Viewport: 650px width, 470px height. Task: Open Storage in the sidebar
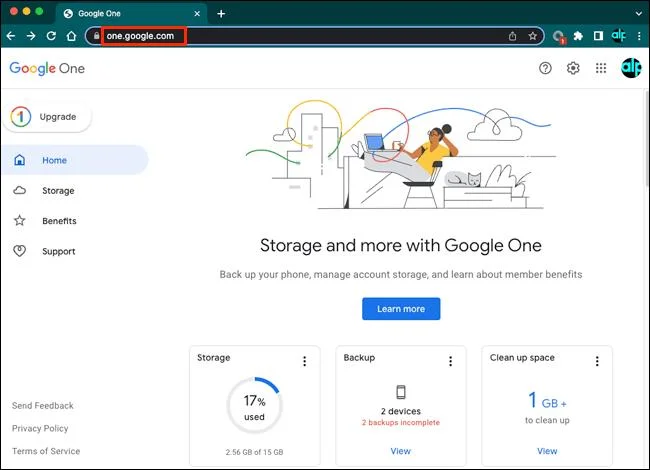[x=58, y=191]
